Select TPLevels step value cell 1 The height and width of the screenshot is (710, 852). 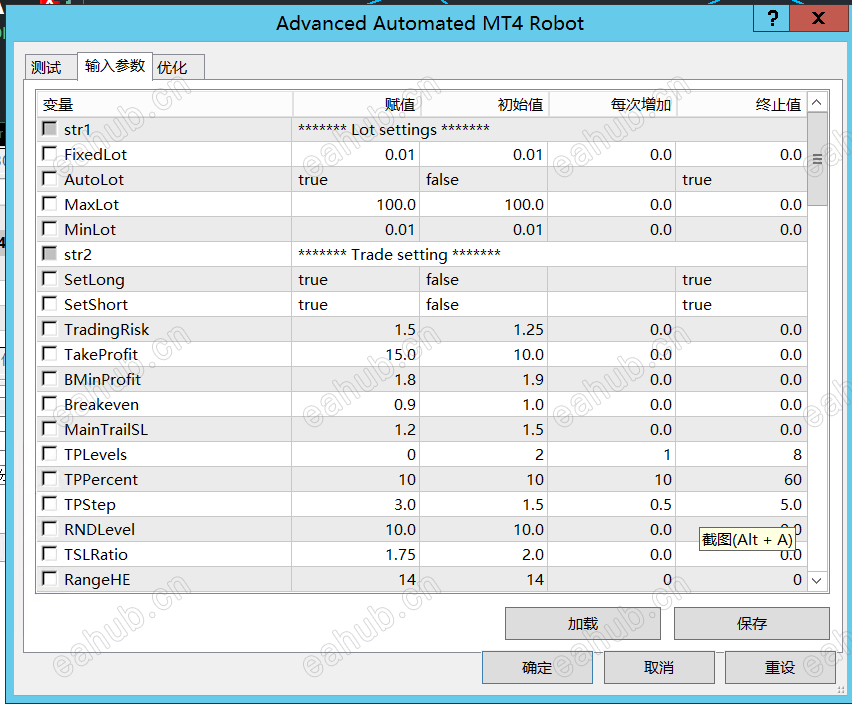click(612, 454)
